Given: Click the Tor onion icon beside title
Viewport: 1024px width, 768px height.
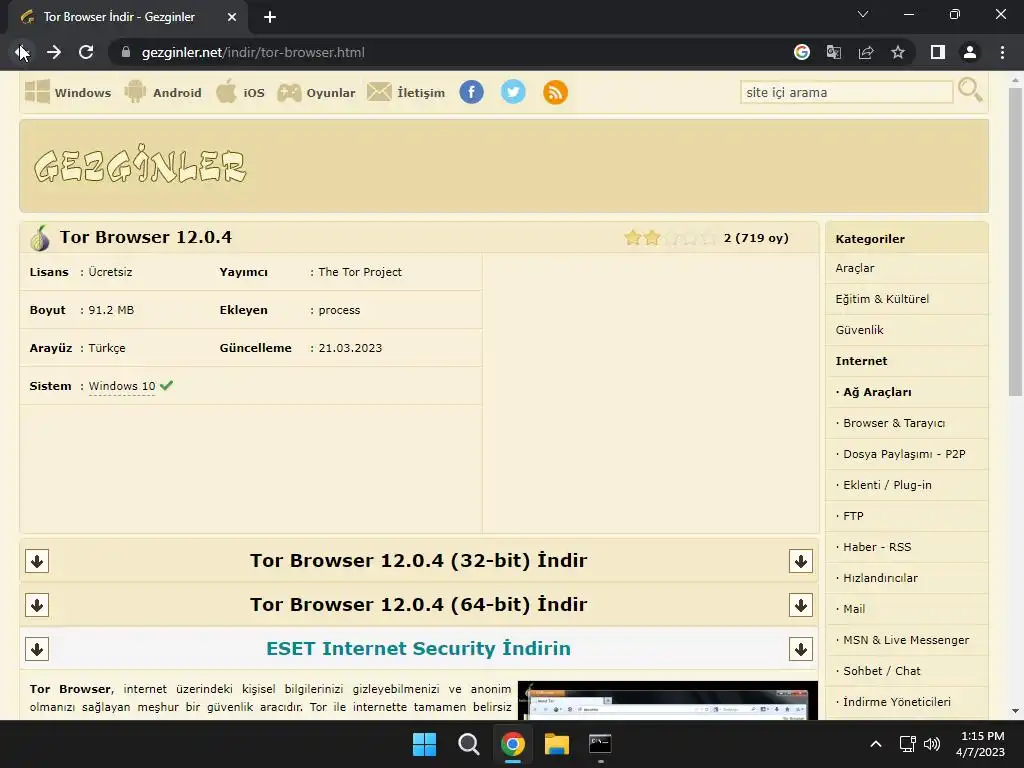Looking at the screenshot, I should pos(40,238).
